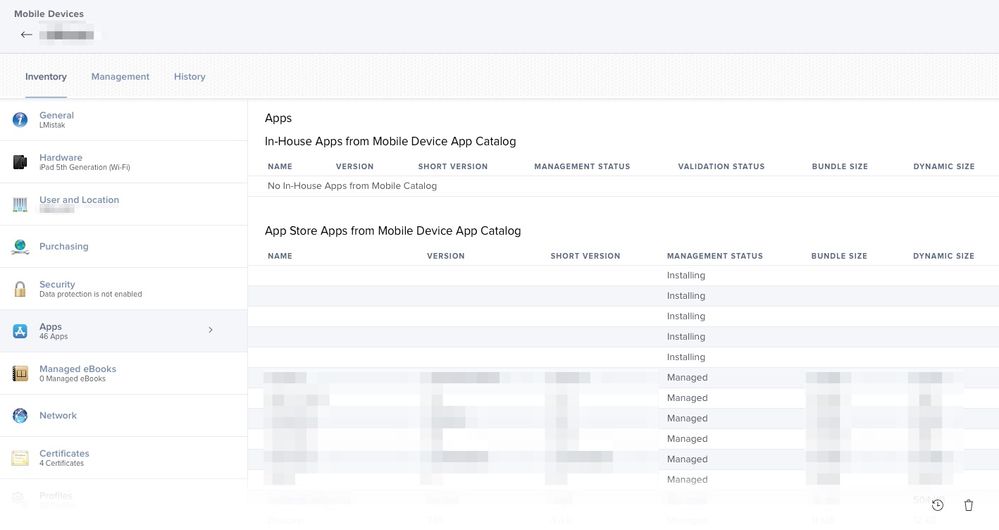Click the Security padlock icon
Image resolution: width=999 pixels, height=530 pixels.
(20, 289)
